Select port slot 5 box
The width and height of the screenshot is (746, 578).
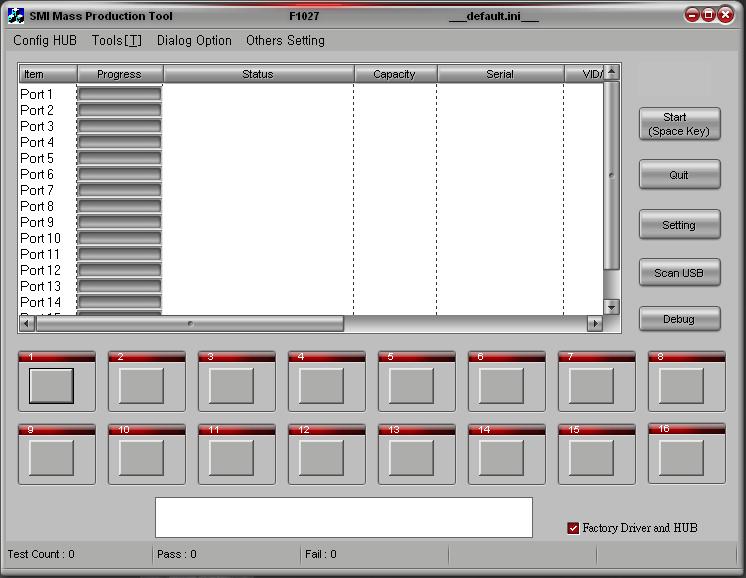pyautogui.click(x=411, y=386)
